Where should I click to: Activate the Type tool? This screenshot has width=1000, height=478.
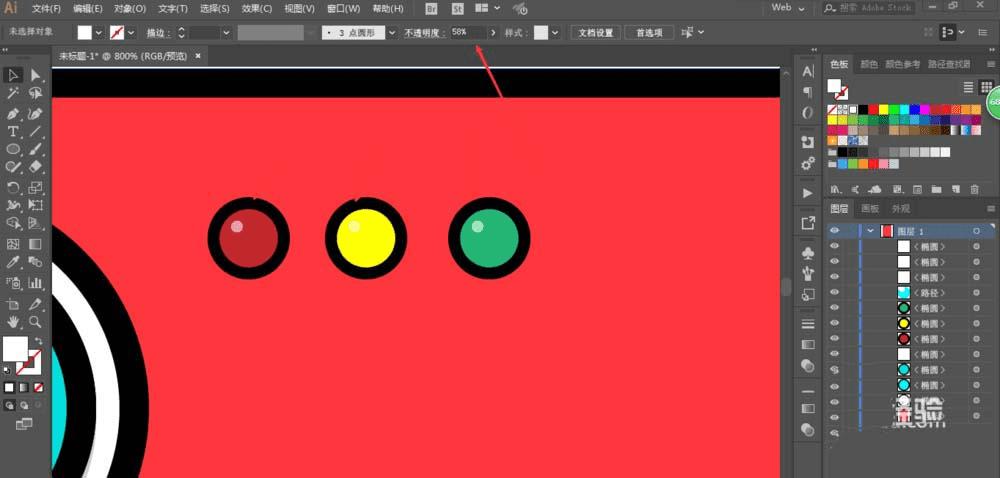[x=13, y=132]
